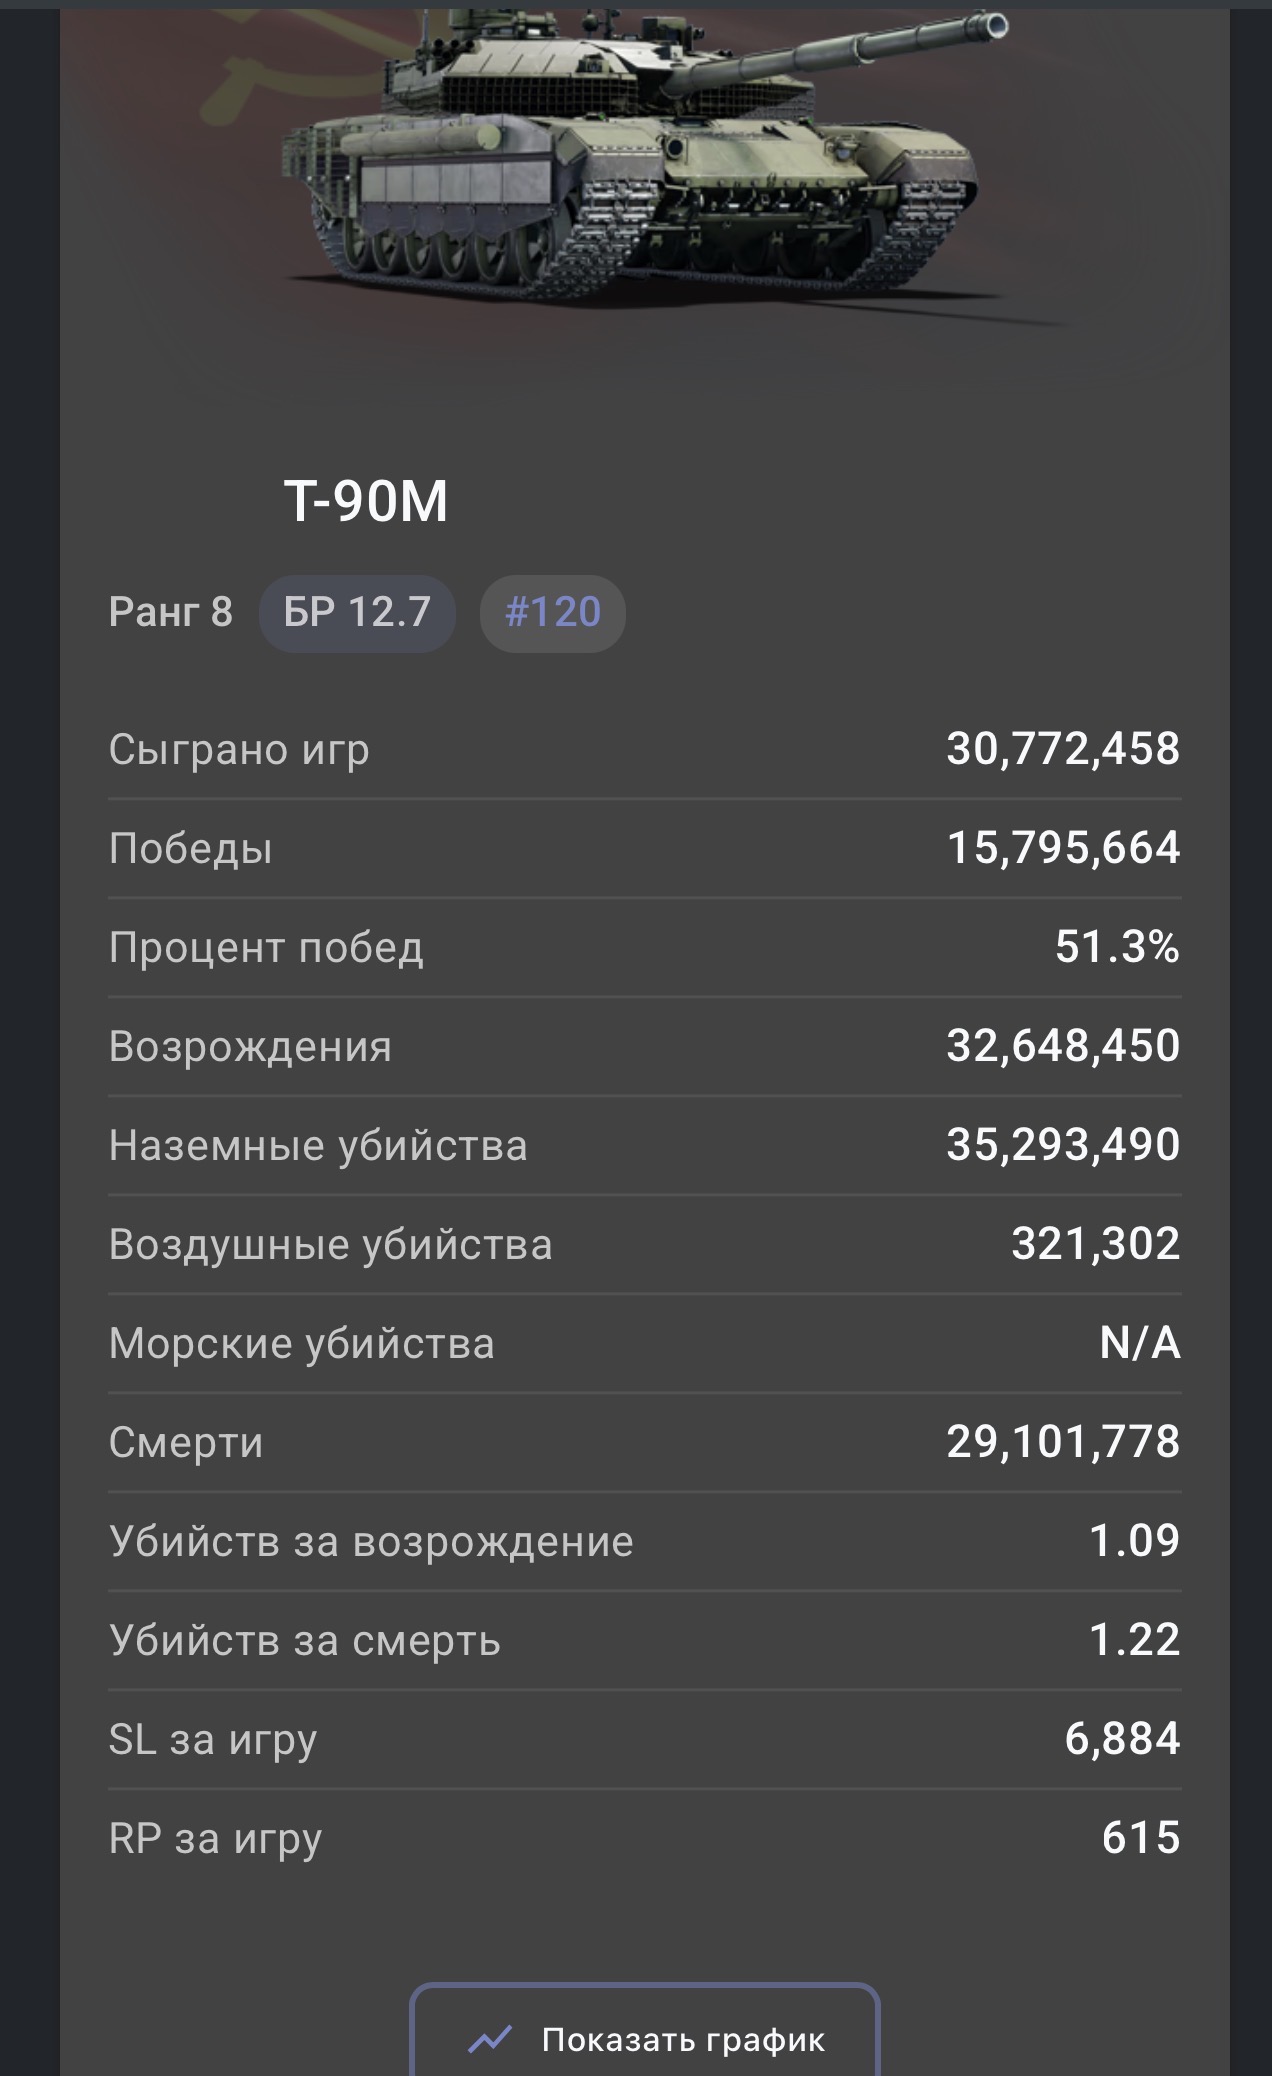The height and width of the screenshot is (2076, 1272).
Task: Click the Убийств за смерть value 1.22
Action: 1134,1640
